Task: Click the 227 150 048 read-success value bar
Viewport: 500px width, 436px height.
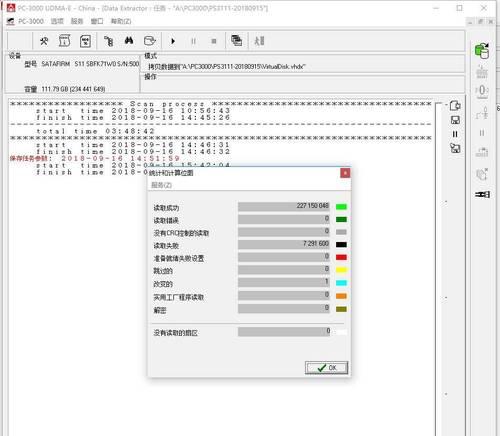Action: pyautogui.click(x=284, y=206)
